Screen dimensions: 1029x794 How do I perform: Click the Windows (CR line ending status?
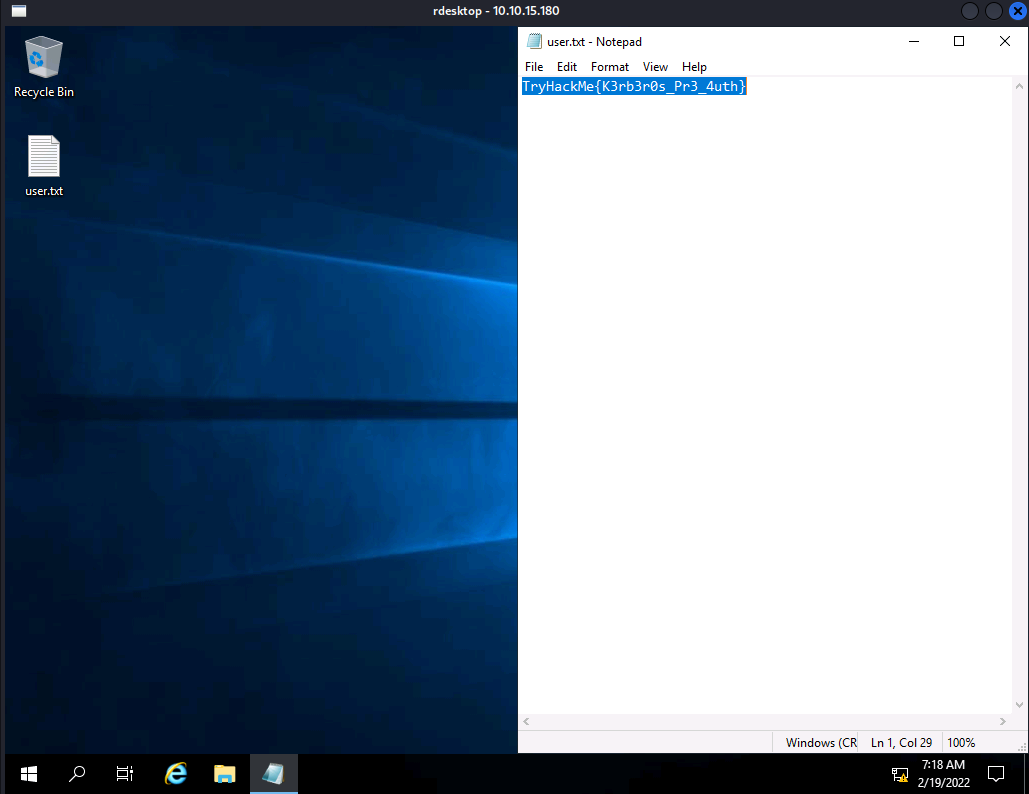tap(821, 743)
